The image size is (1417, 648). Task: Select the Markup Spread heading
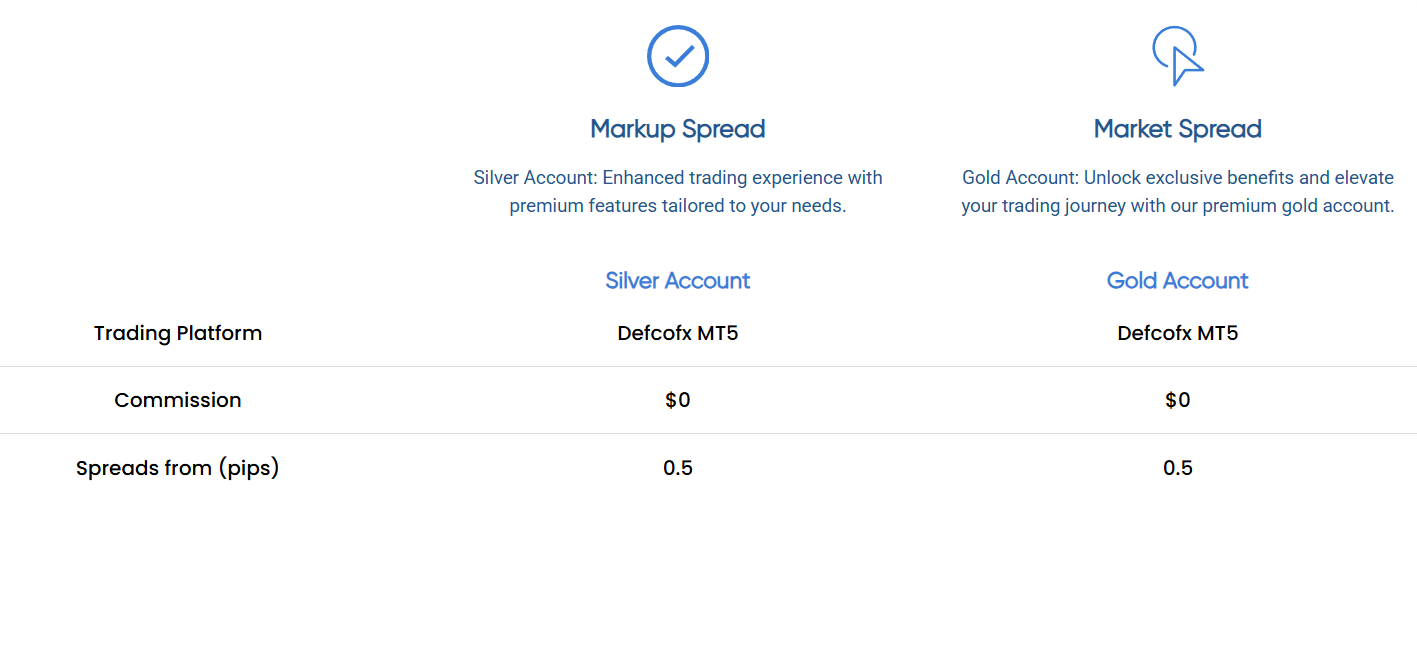pos(678,129)
